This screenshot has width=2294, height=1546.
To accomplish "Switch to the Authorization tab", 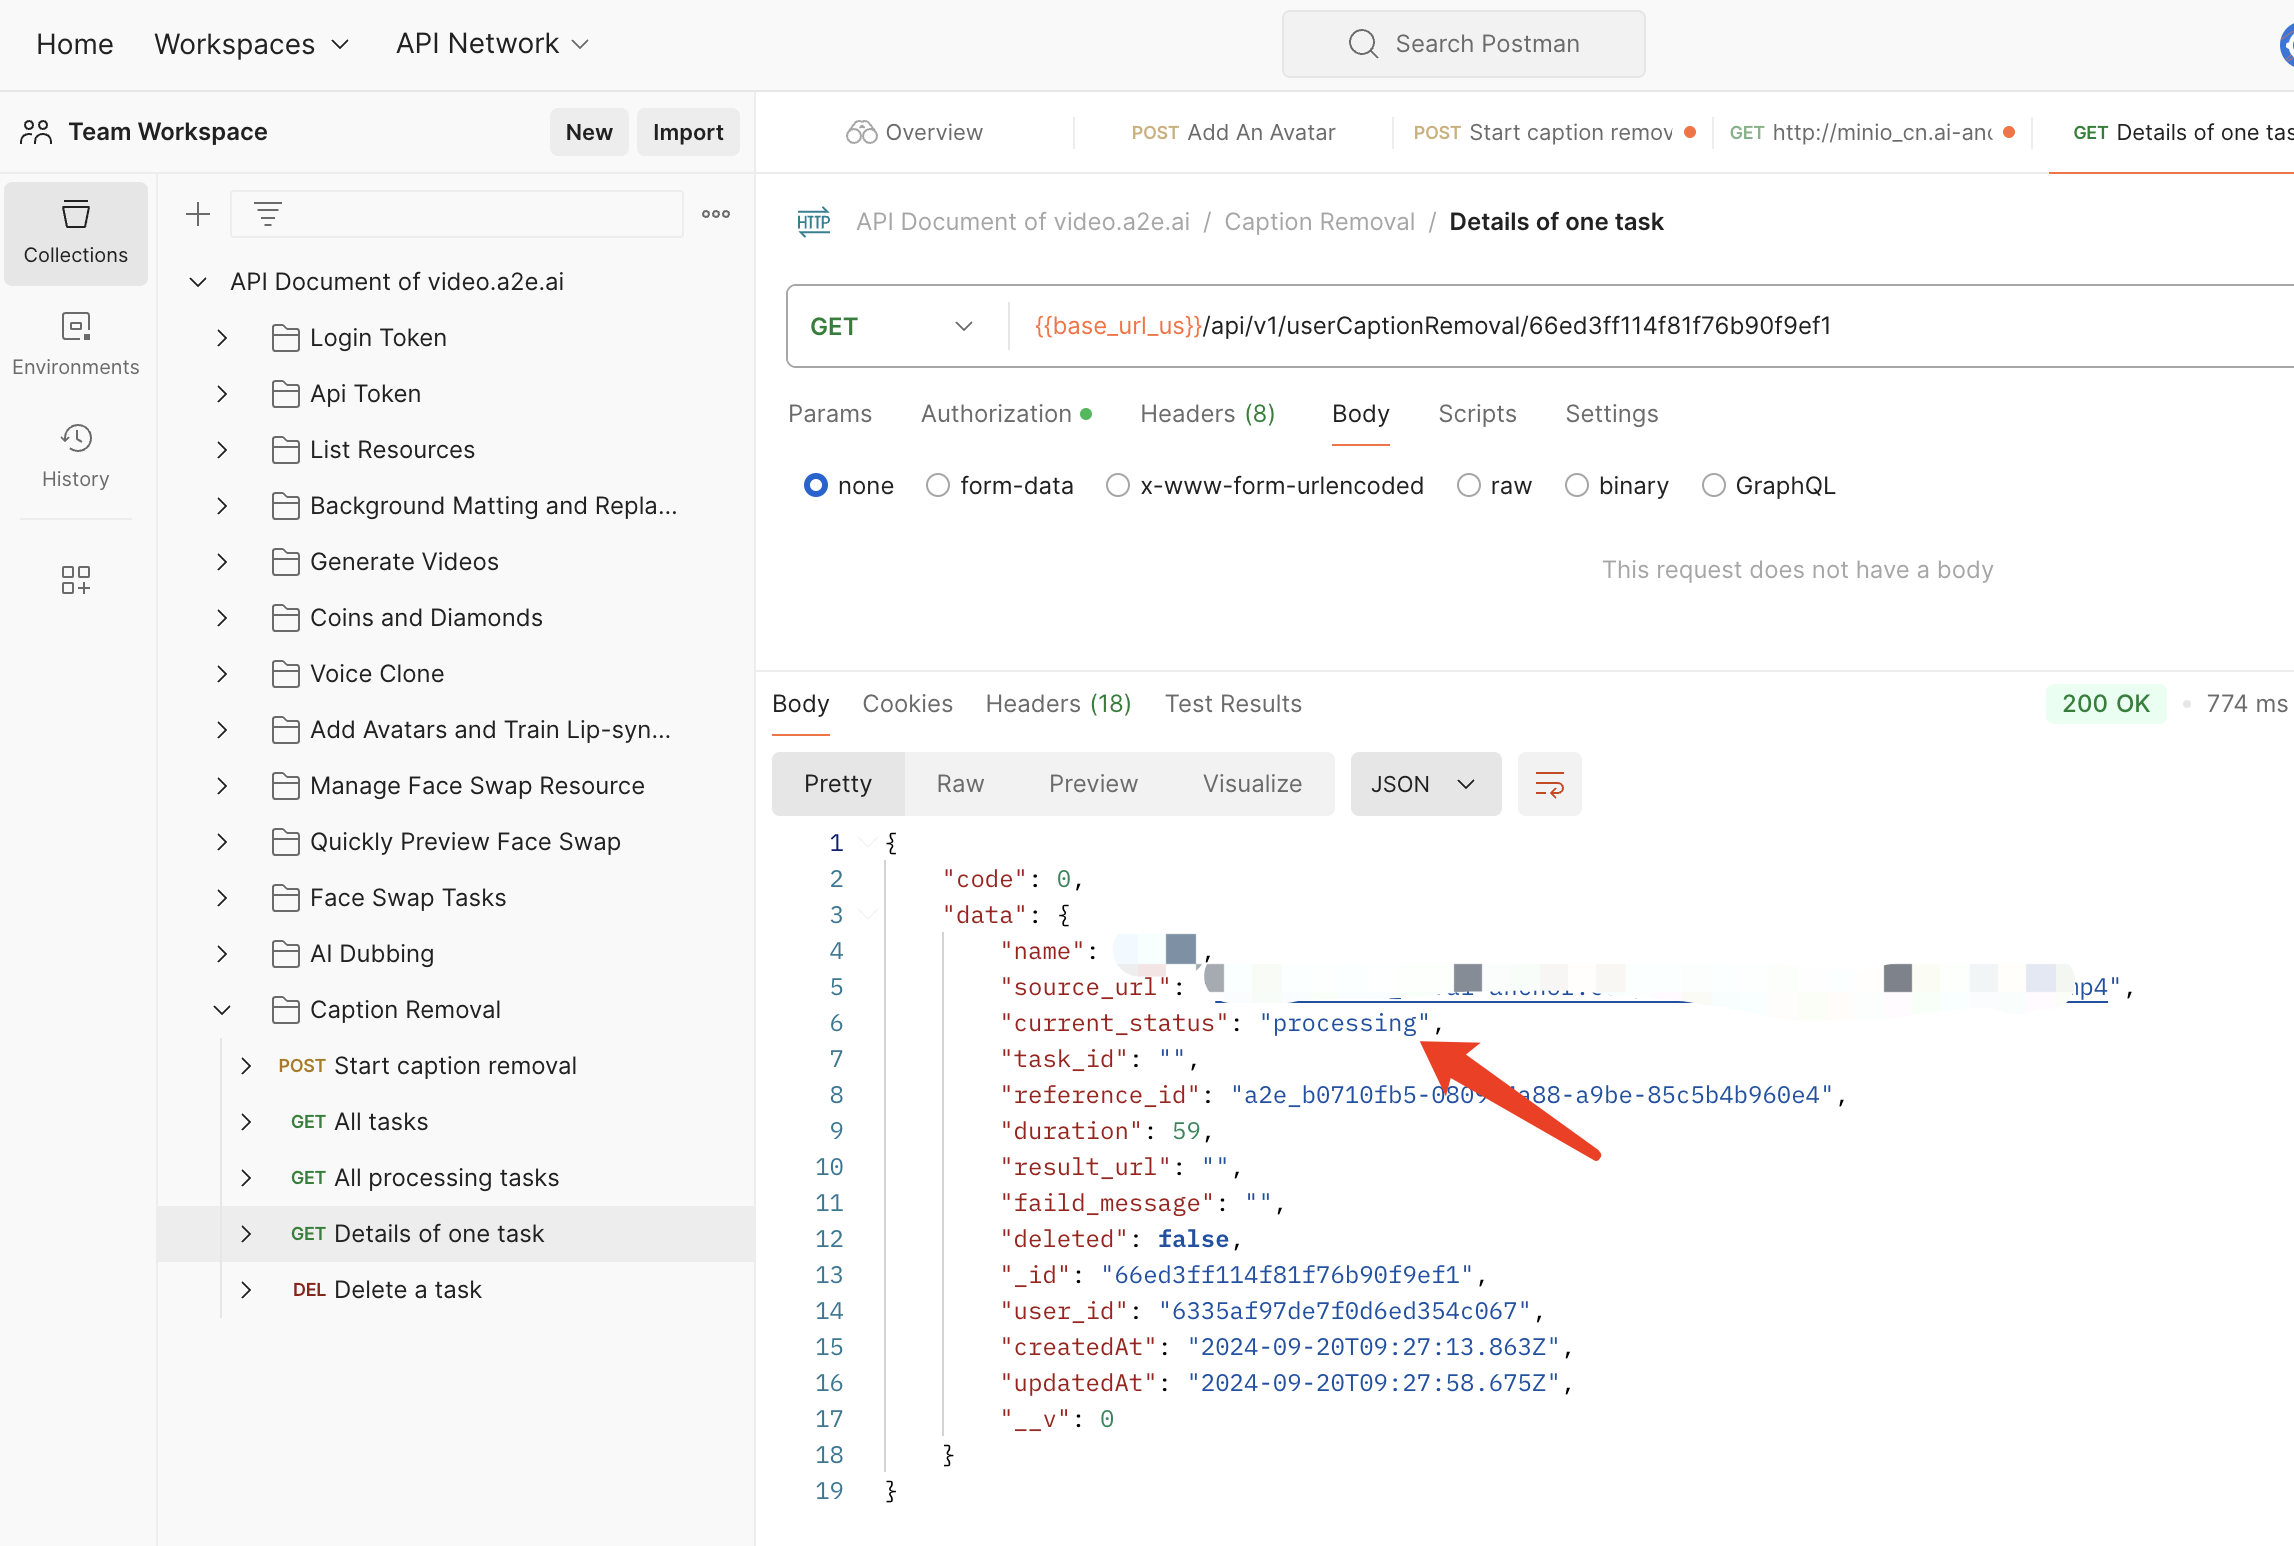I will [1006, 414].
